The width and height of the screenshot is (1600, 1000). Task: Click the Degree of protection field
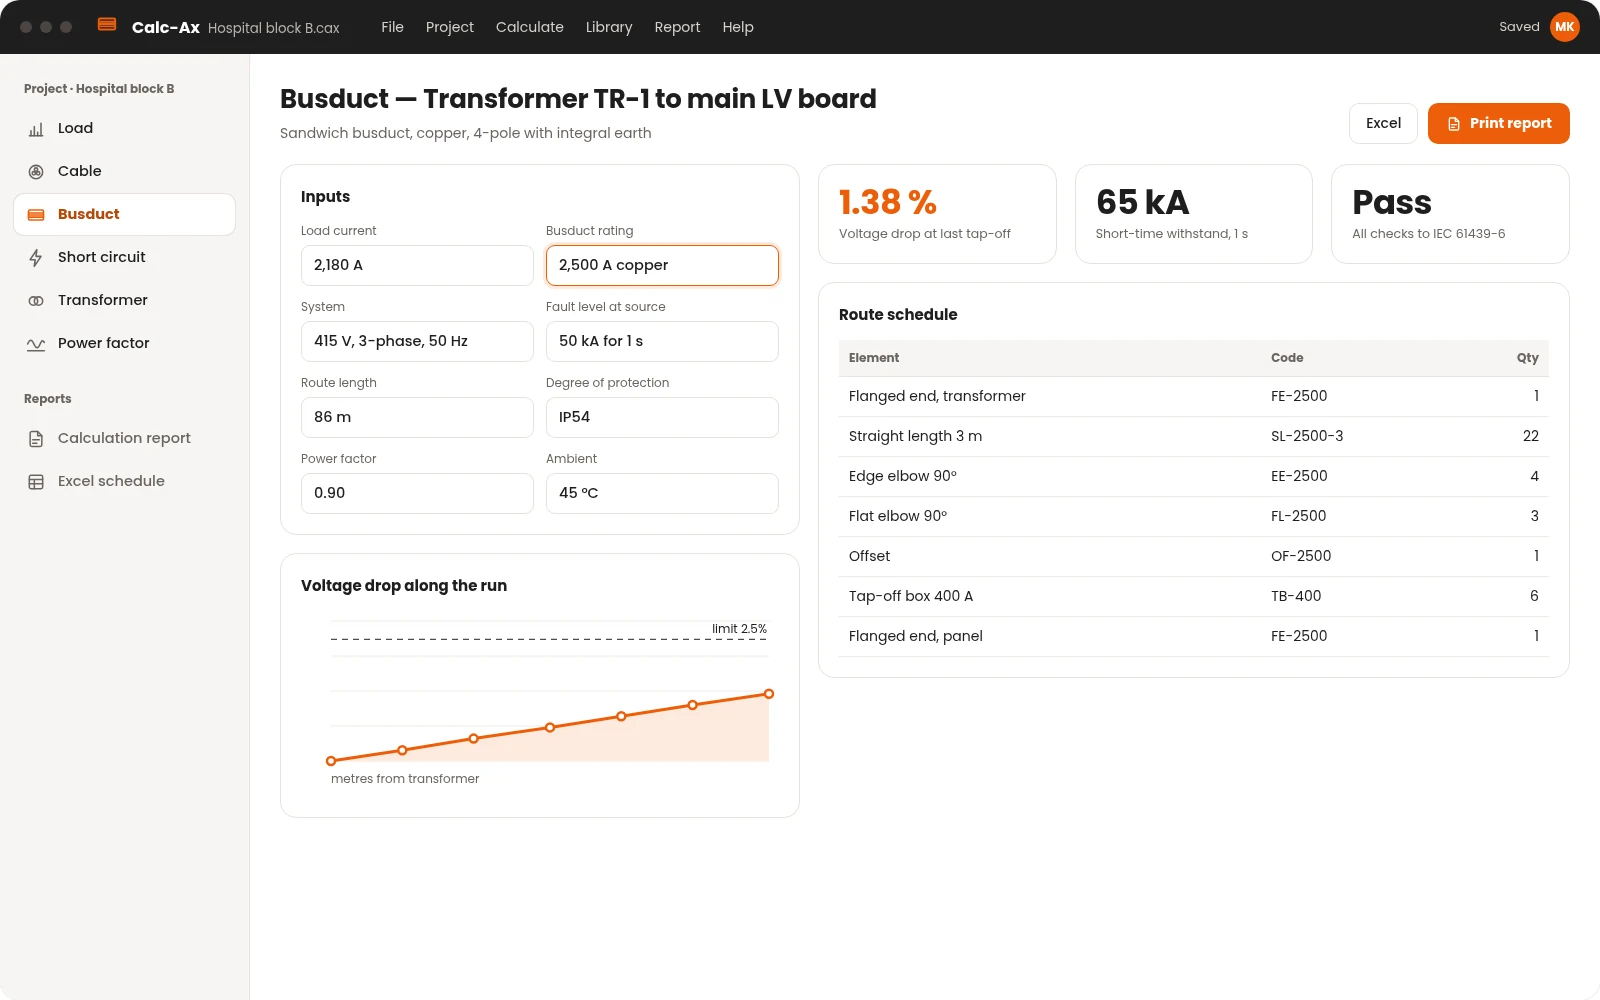(x=662, y=417)
